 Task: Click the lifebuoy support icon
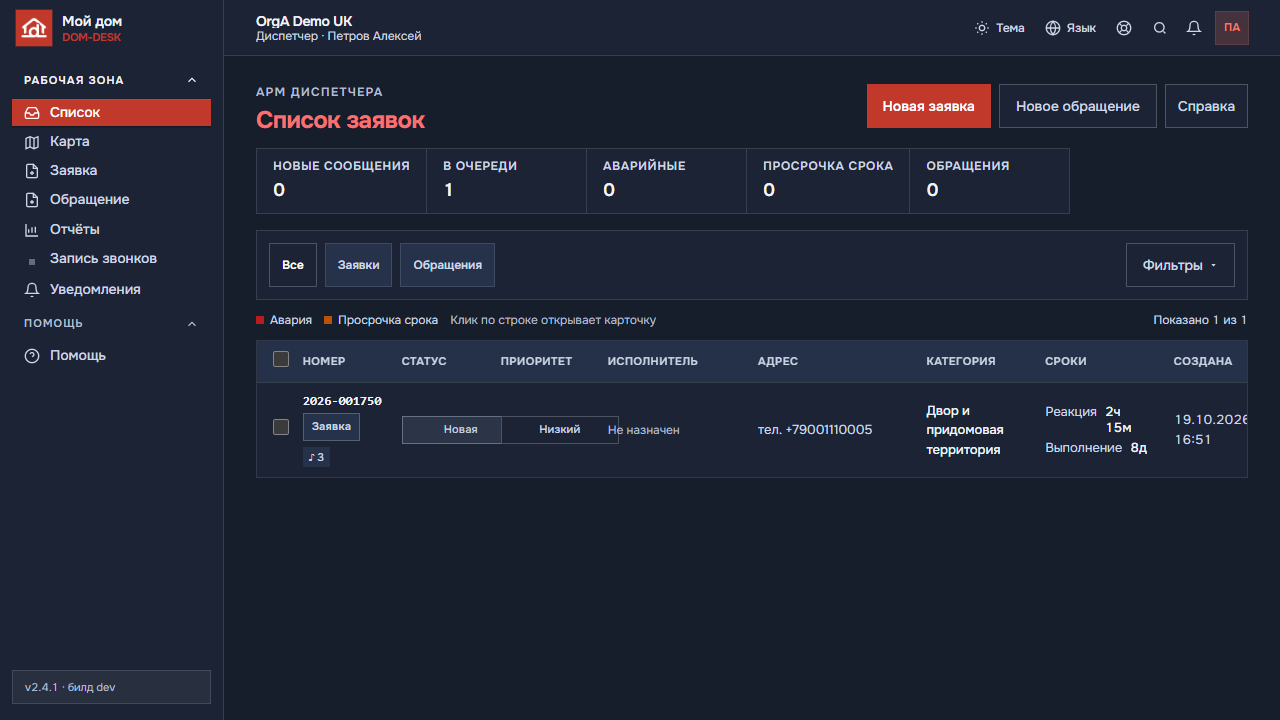coord(1124,28)
